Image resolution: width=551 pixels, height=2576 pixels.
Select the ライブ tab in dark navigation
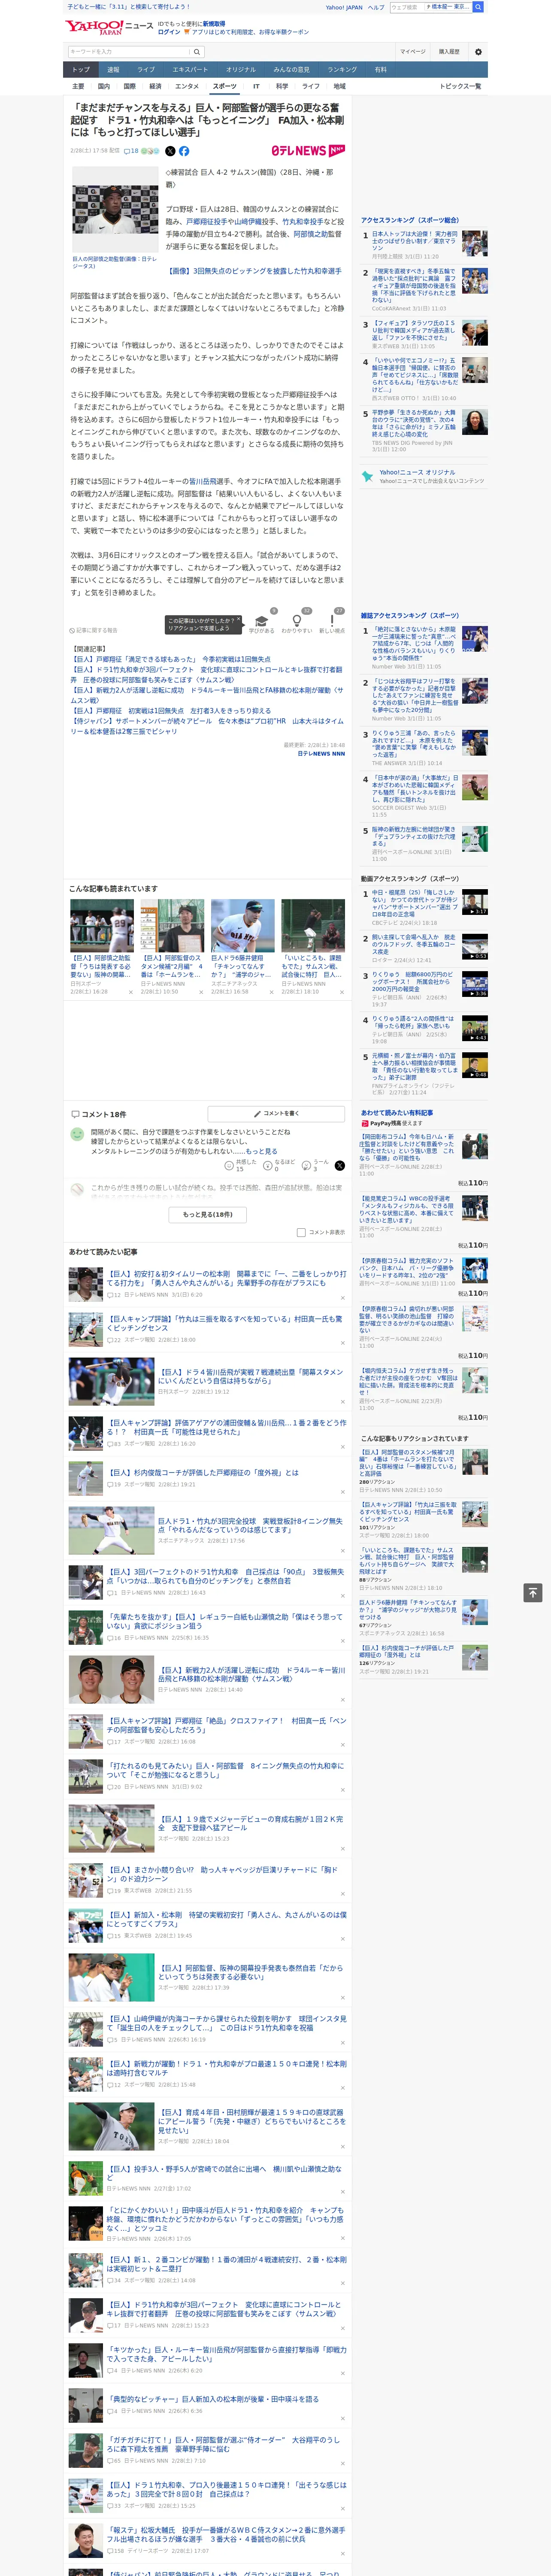[146, 70]
